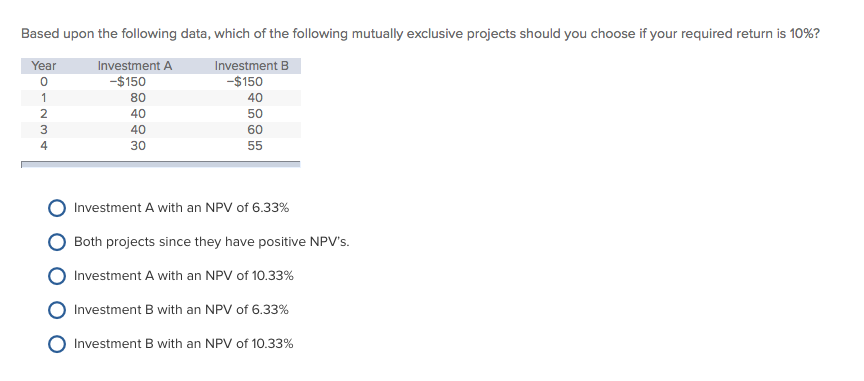Image resolution: width=864 pixels, height=381 pixels.
Task: Click the question text about required return
Action: click(420, 34)
